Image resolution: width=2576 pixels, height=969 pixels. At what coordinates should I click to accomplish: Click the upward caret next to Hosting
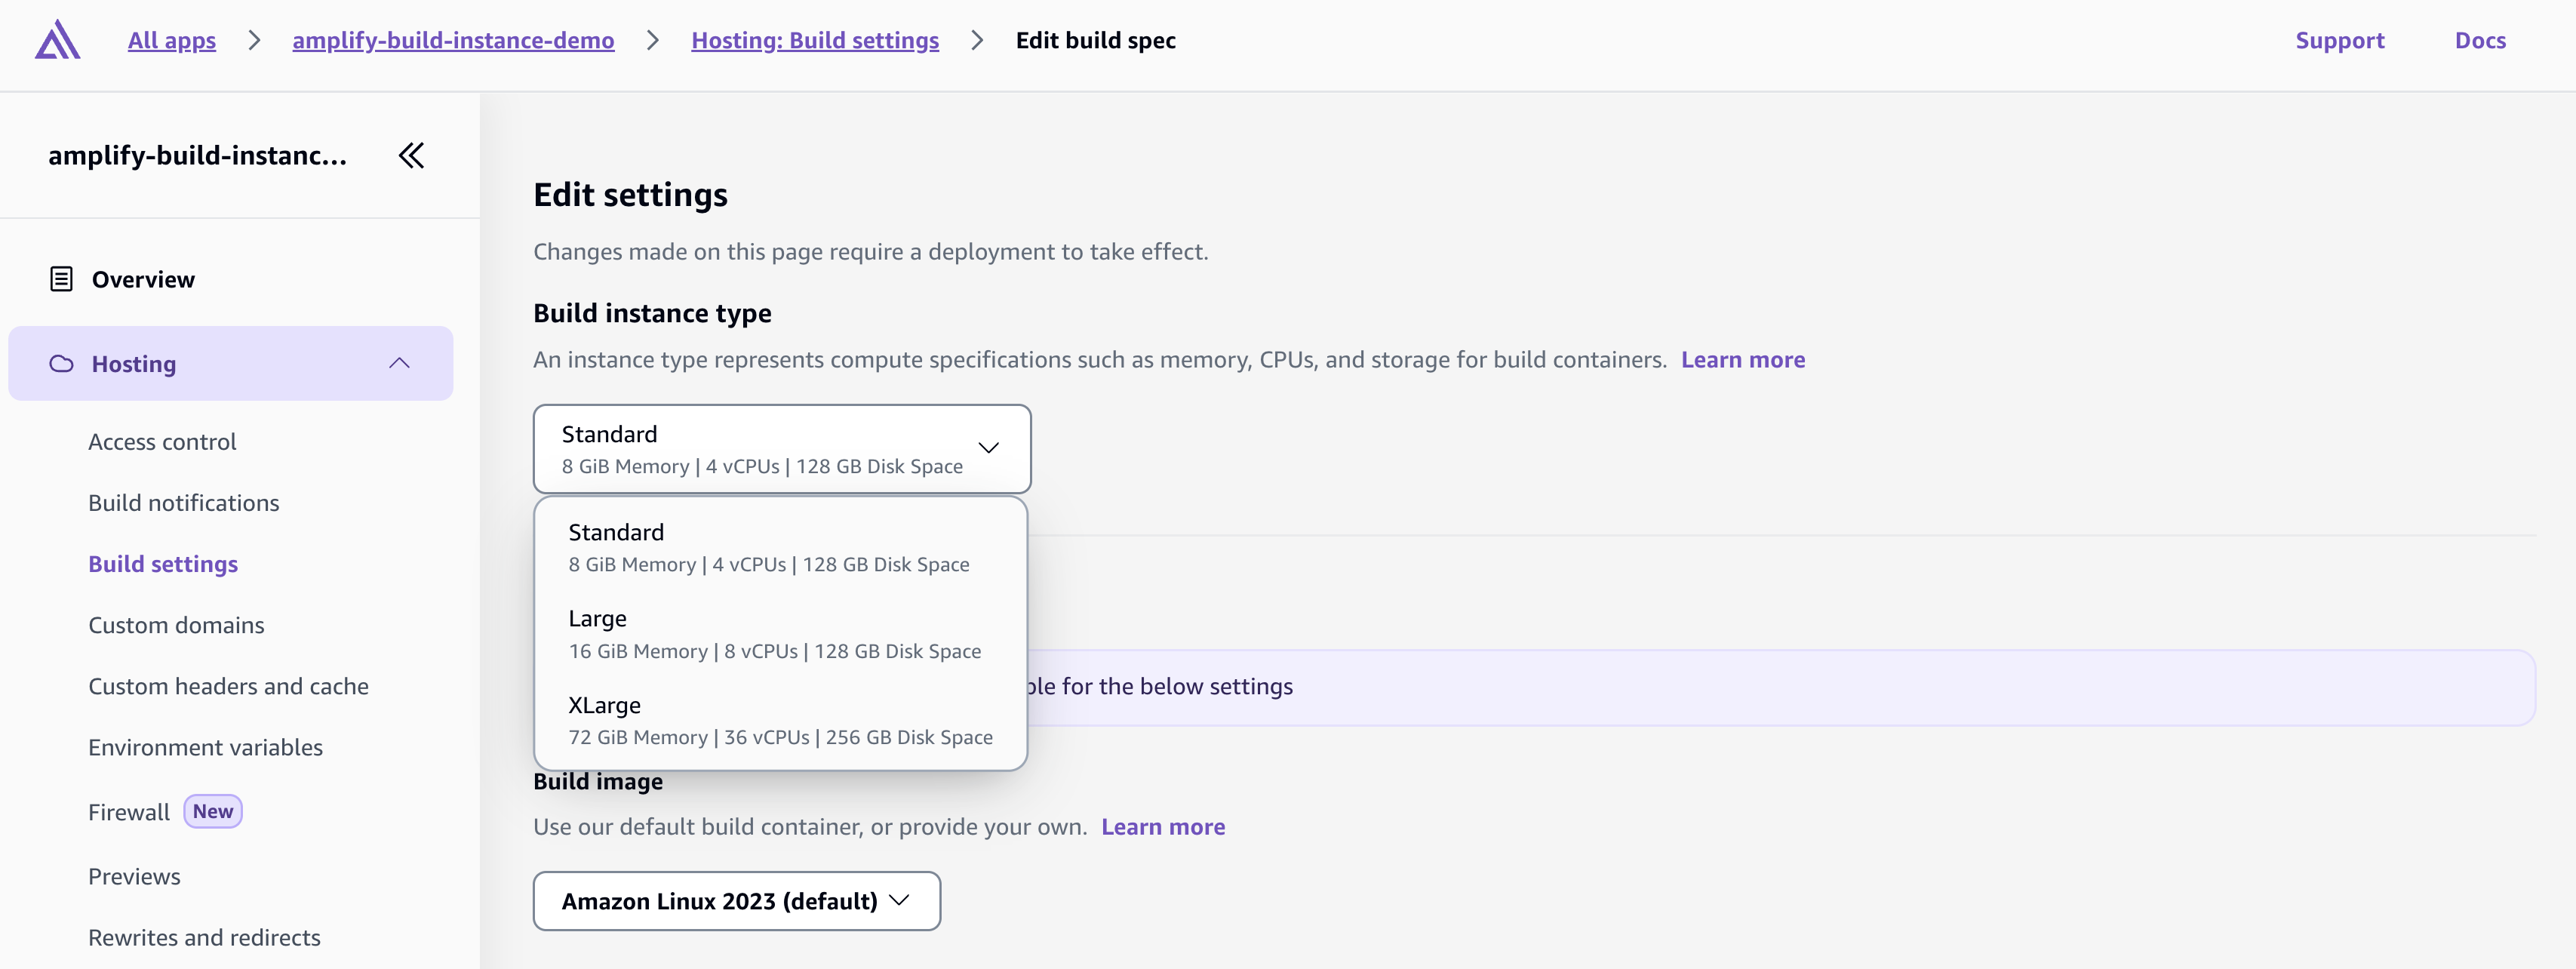pyautogui.click(x=400, y=362)
